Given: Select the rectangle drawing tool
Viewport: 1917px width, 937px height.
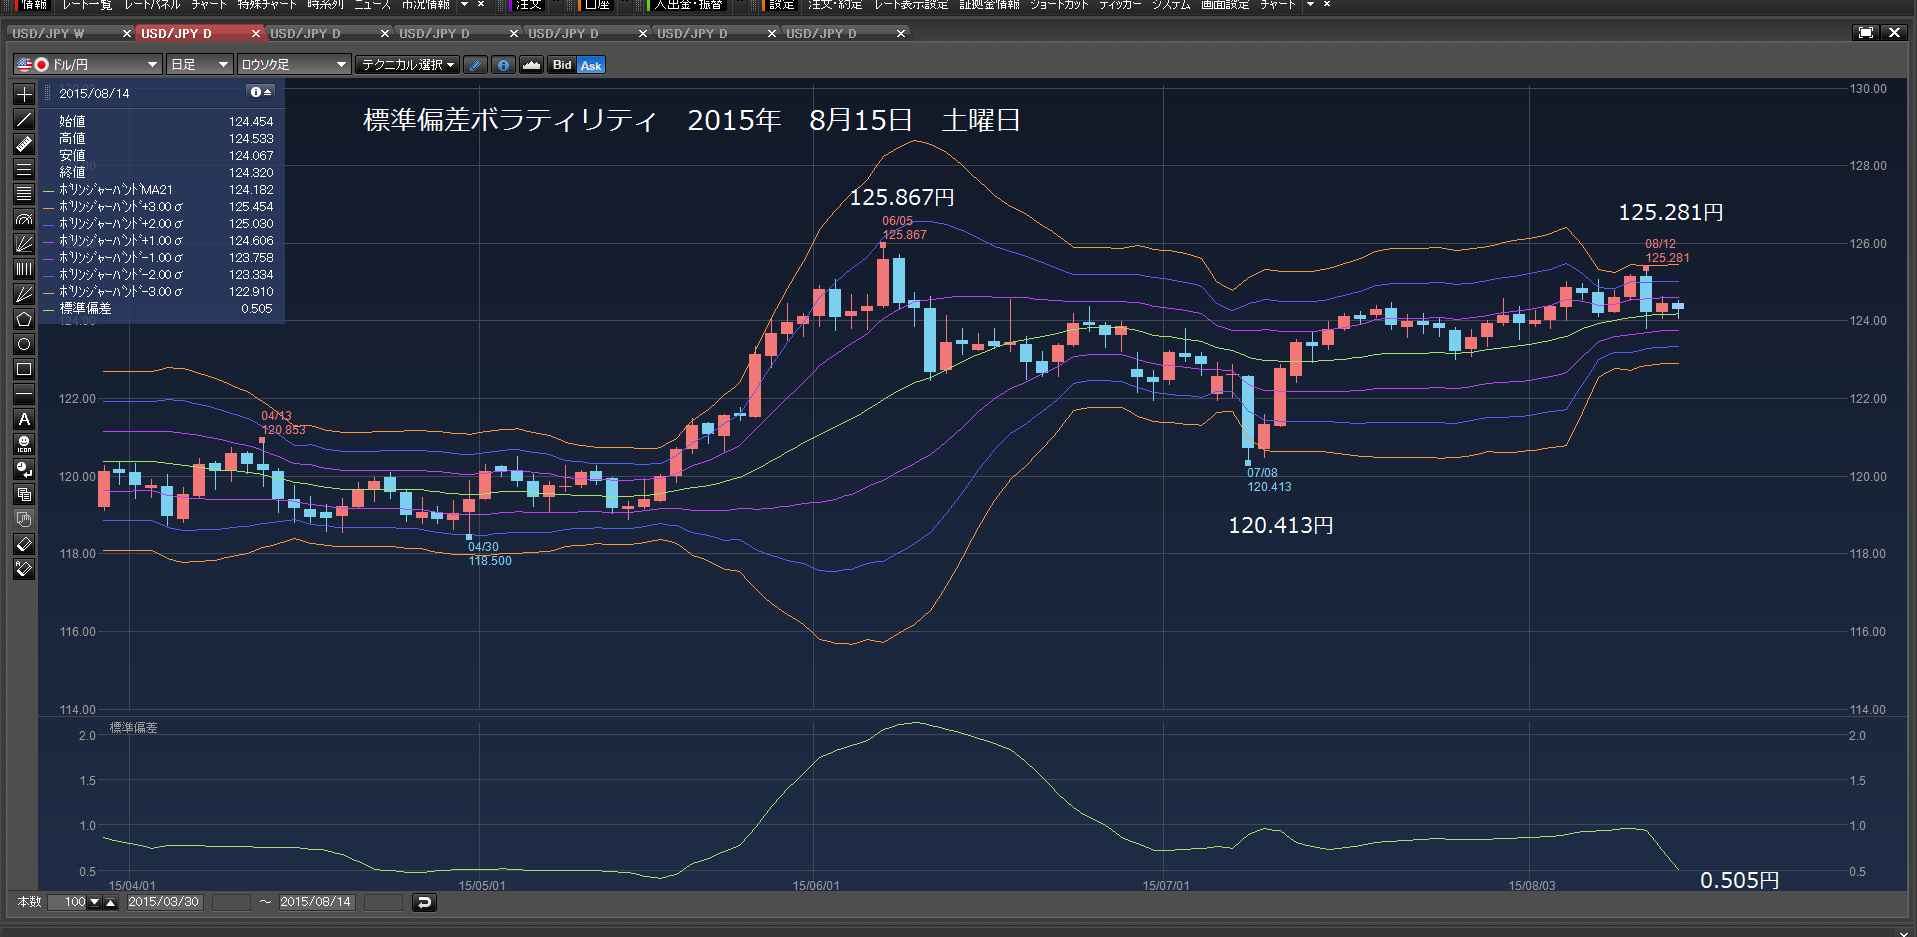Looking at the screenshot, I should [x=24, y=369].
